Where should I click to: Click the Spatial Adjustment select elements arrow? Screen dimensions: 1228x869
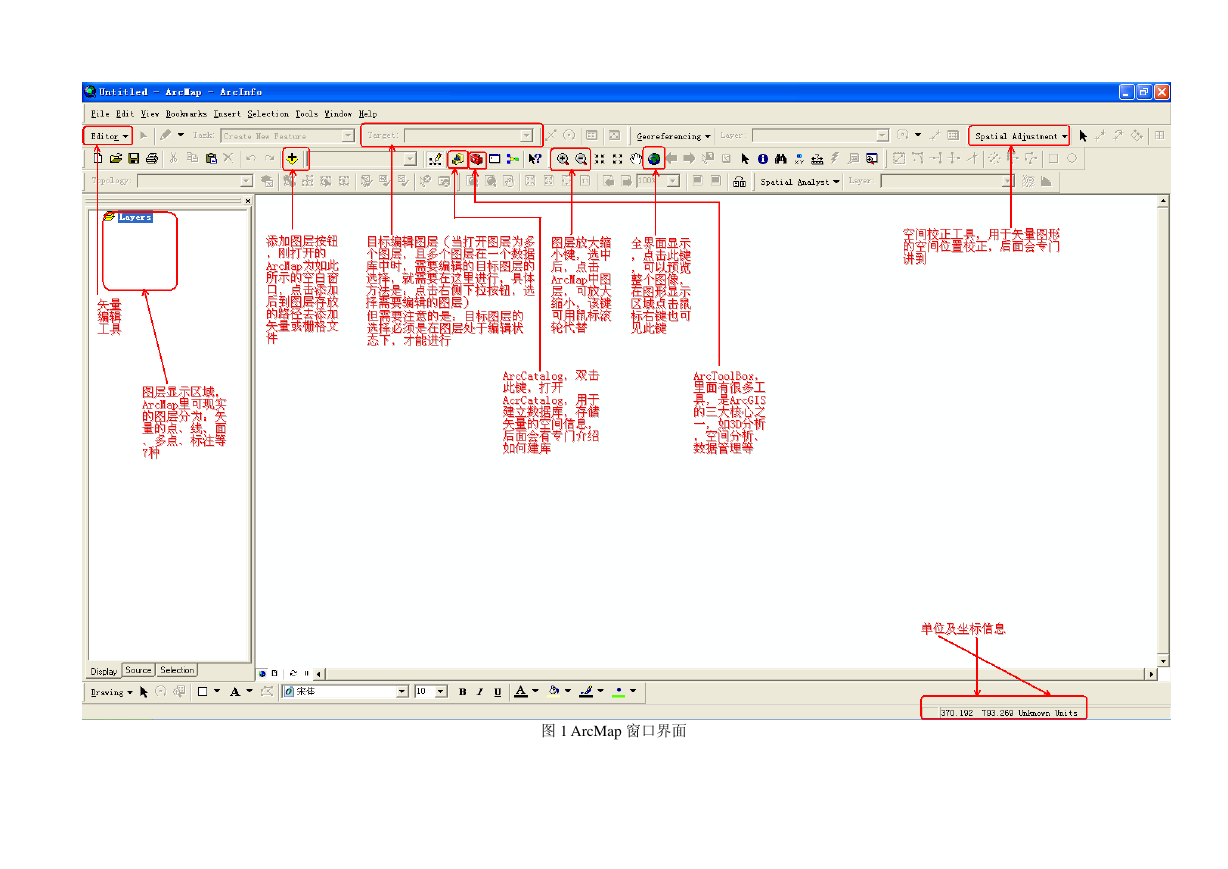1083,136
